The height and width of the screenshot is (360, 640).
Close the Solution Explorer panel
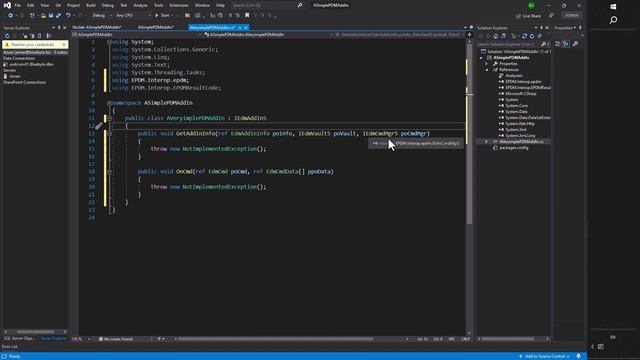547,28
